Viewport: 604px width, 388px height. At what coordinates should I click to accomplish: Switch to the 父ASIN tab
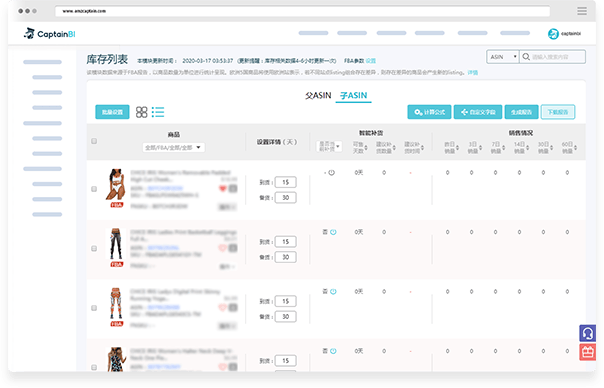tap(318, 95)
